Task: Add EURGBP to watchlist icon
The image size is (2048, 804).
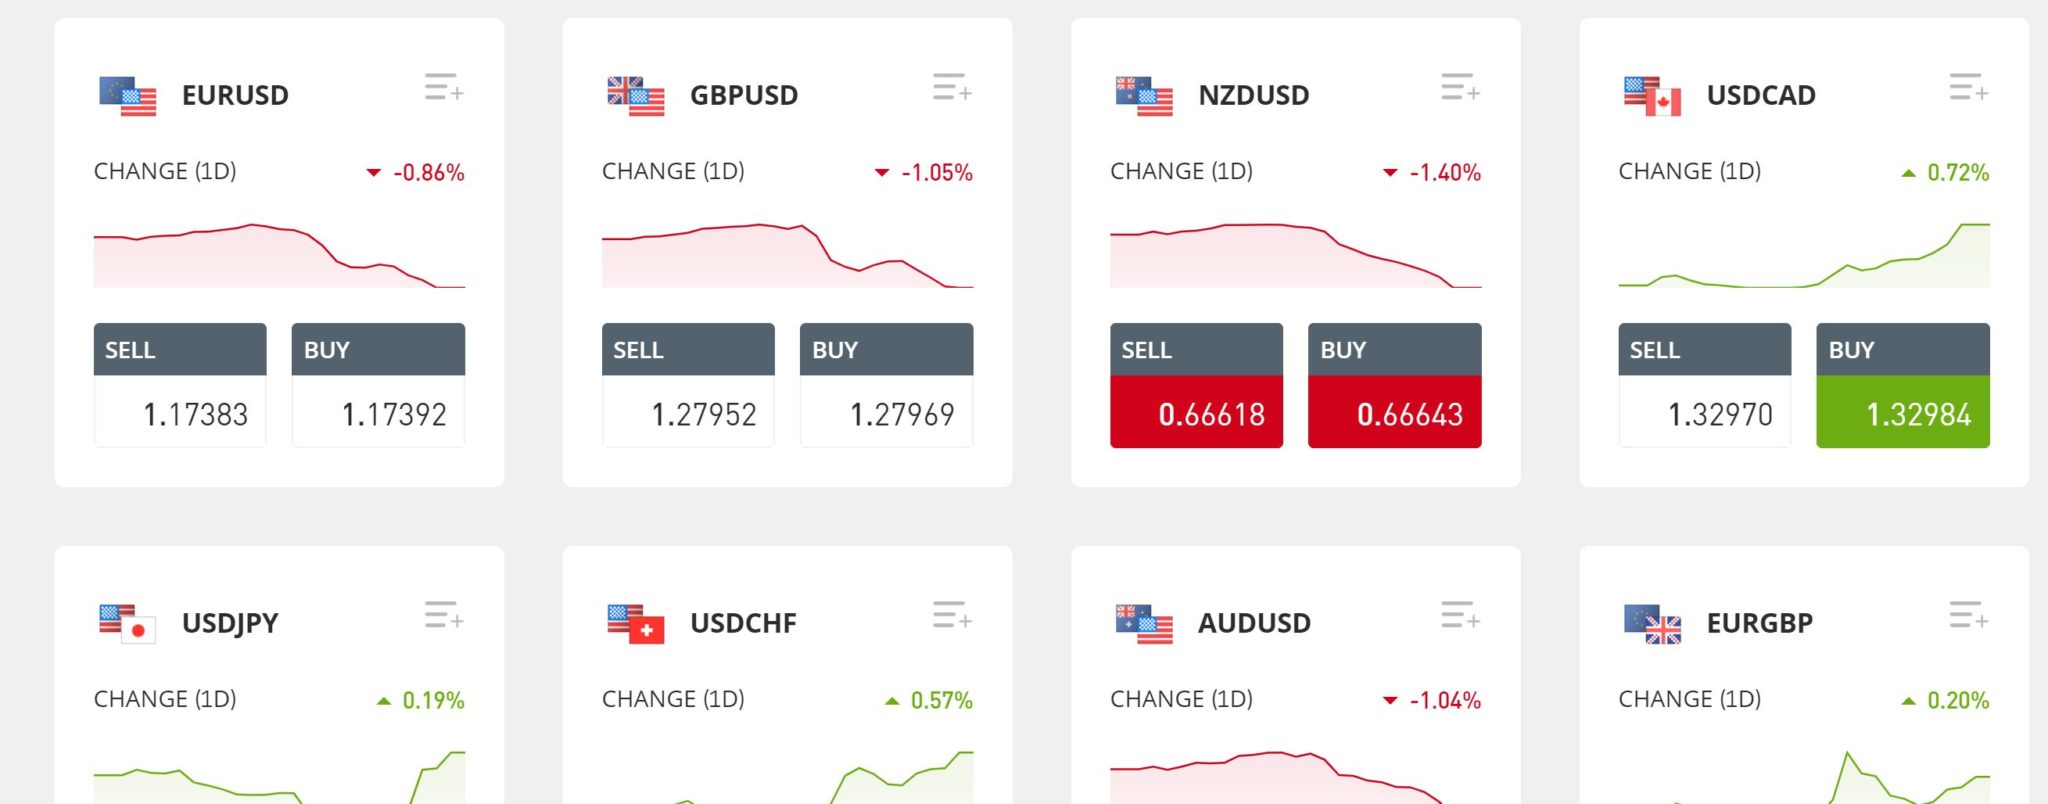Action: coord(1968,615)
